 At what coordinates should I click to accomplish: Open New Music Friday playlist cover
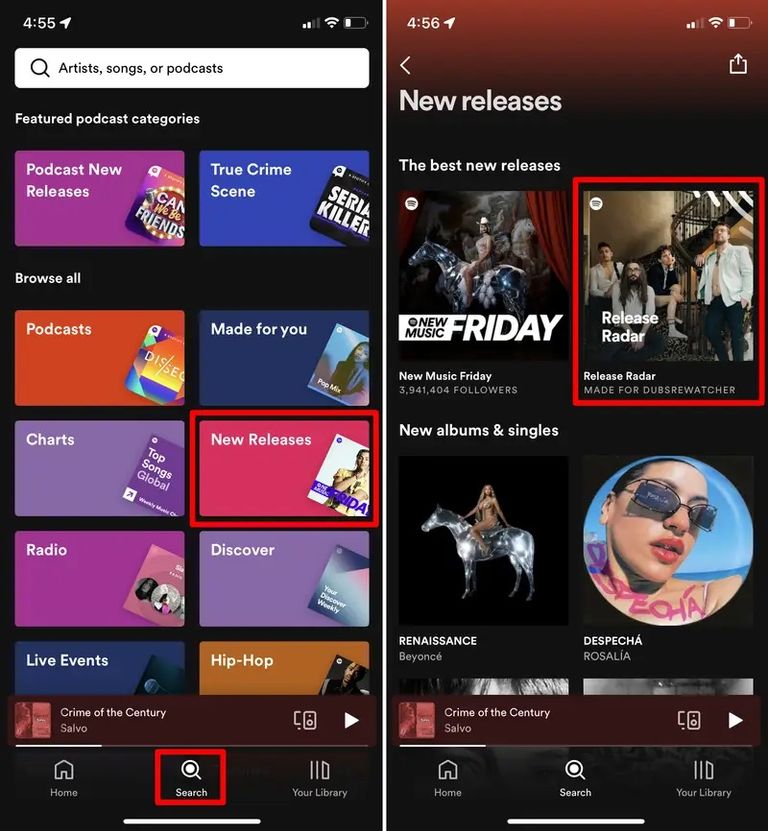(x=483, y=276)
